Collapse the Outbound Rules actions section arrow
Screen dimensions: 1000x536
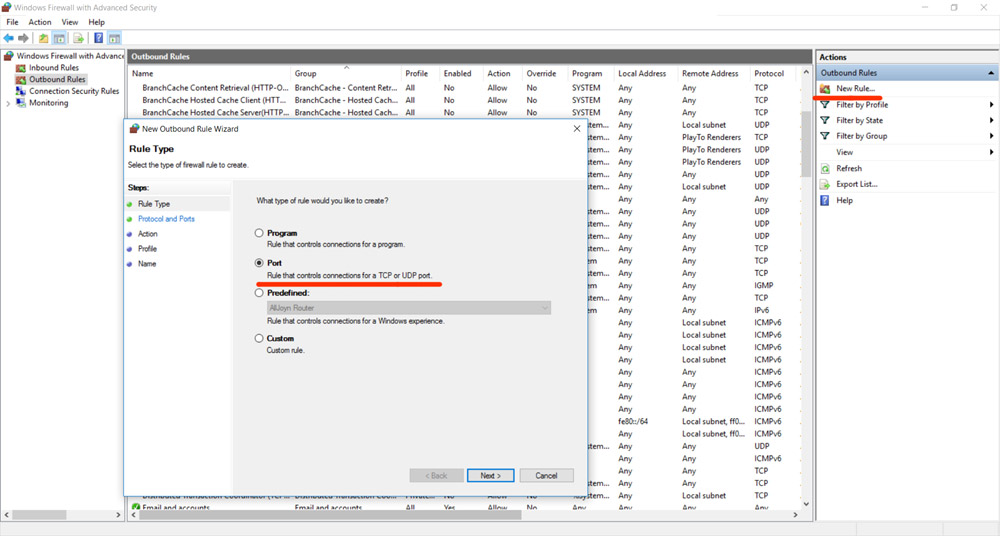[991, 73]
